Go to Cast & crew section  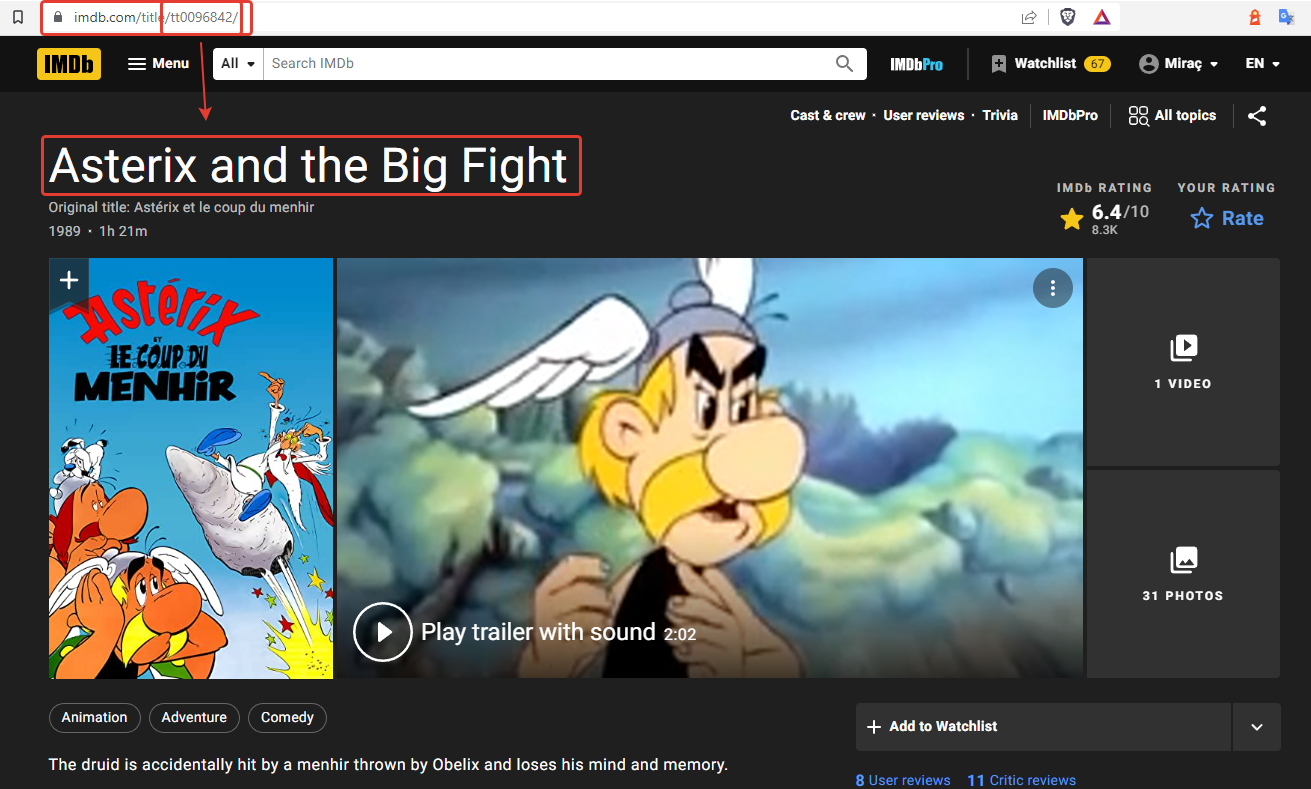(828, 116)
